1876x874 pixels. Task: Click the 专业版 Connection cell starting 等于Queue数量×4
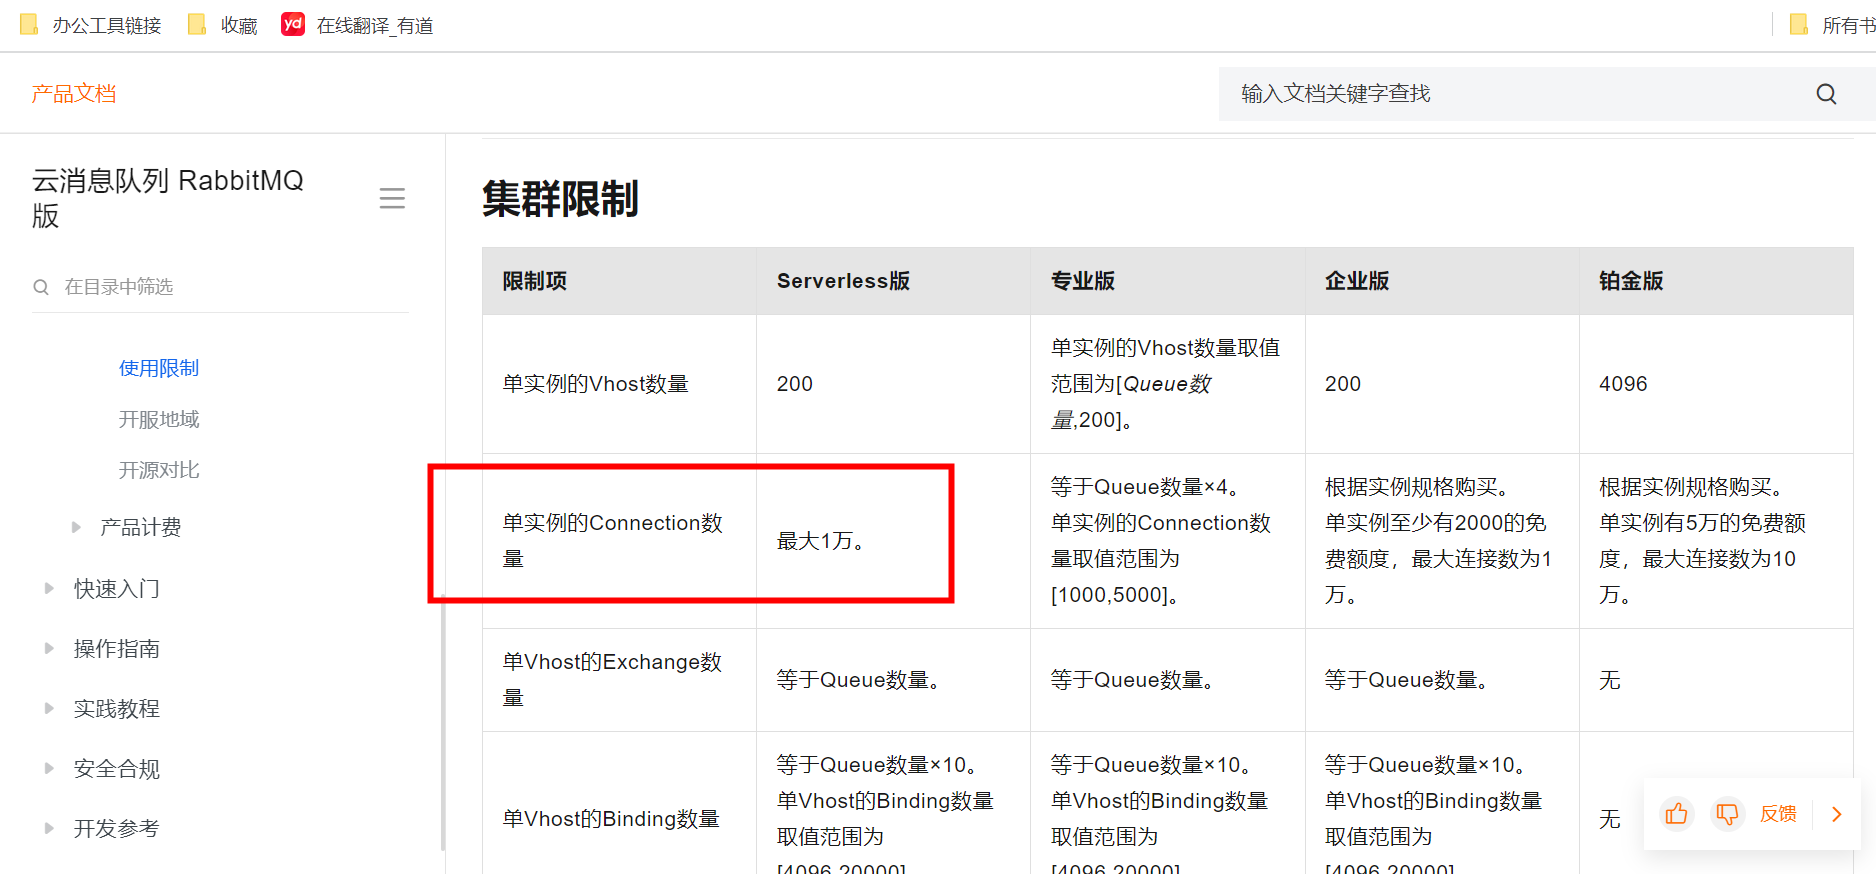(x=1167, y=541)
